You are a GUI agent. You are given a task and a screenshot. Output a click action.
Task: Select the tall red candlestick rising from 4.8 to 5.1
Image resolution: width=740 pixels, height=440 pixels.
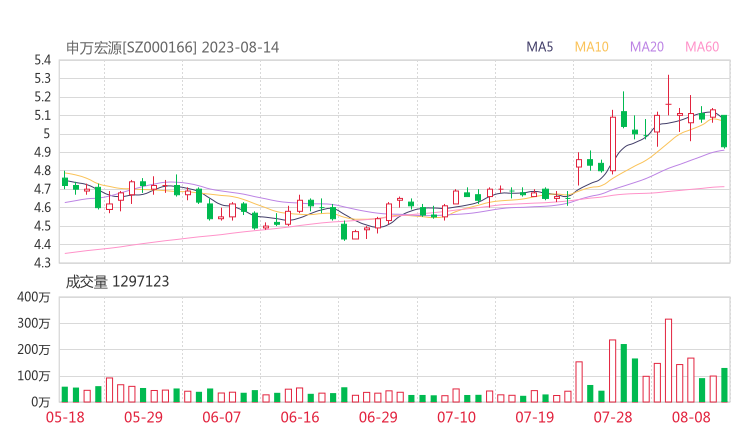[613, 142]
